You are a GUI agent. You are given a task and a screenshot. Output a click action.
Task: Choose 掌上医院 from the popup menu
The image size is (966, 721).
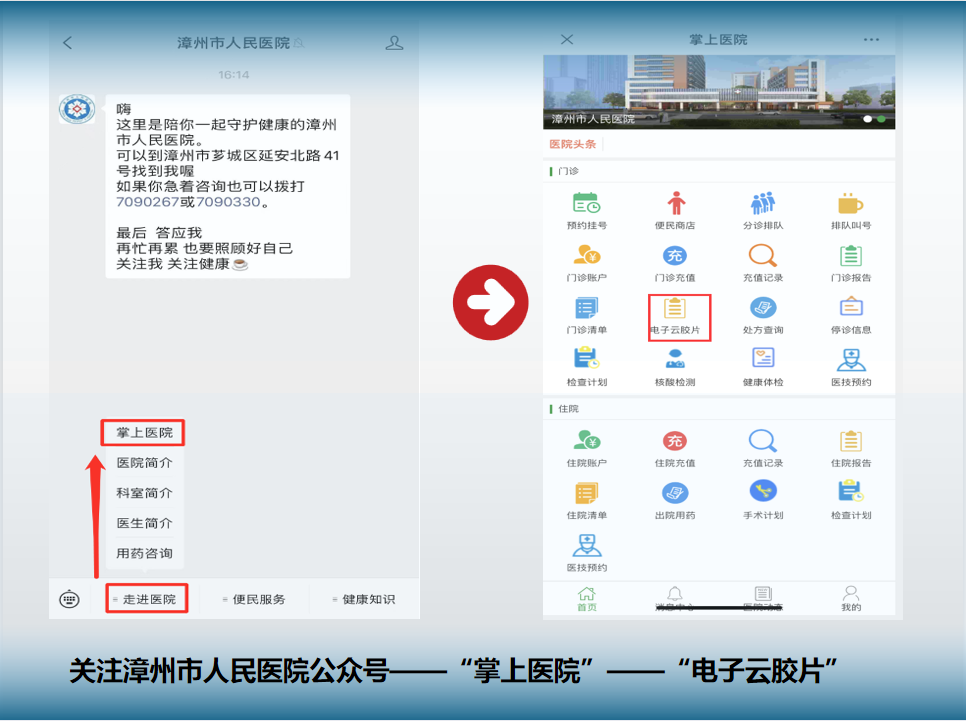click(143, 431)
